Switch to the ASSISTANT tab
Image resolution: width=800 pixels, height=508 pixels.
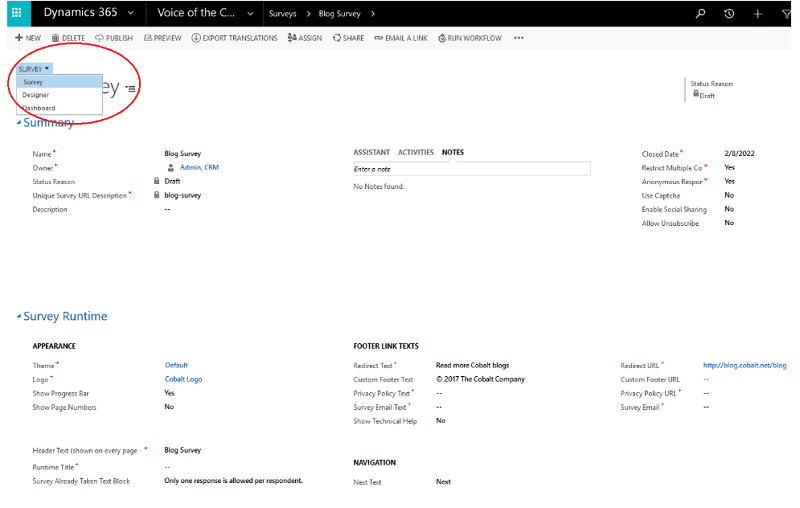pos(371,152)
